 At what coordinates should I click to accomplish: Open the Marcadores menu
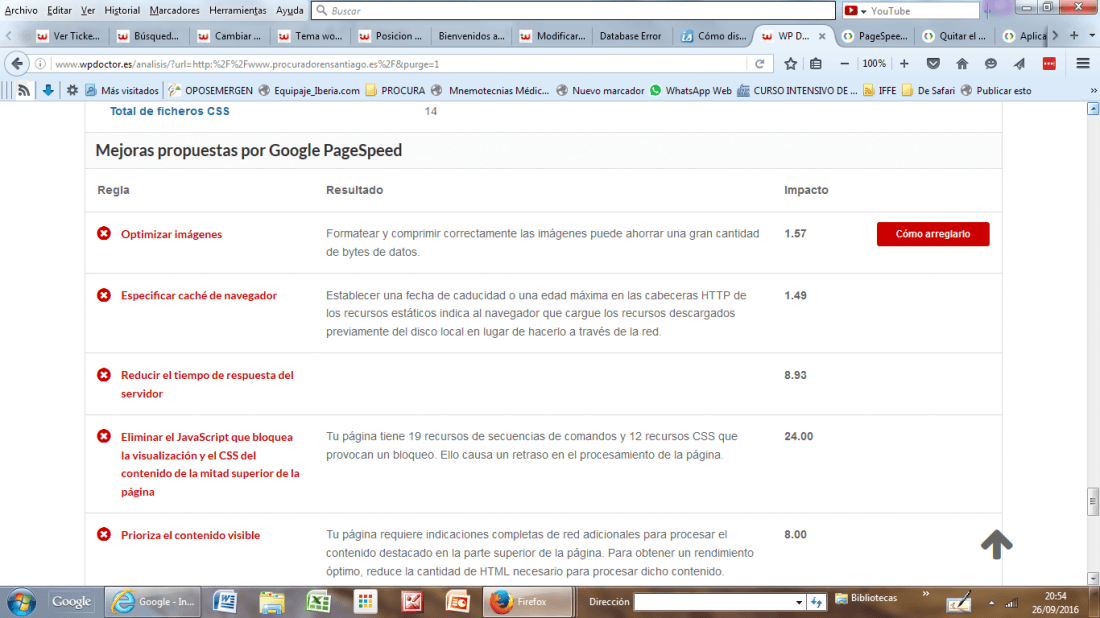click(x=174, y=11)
